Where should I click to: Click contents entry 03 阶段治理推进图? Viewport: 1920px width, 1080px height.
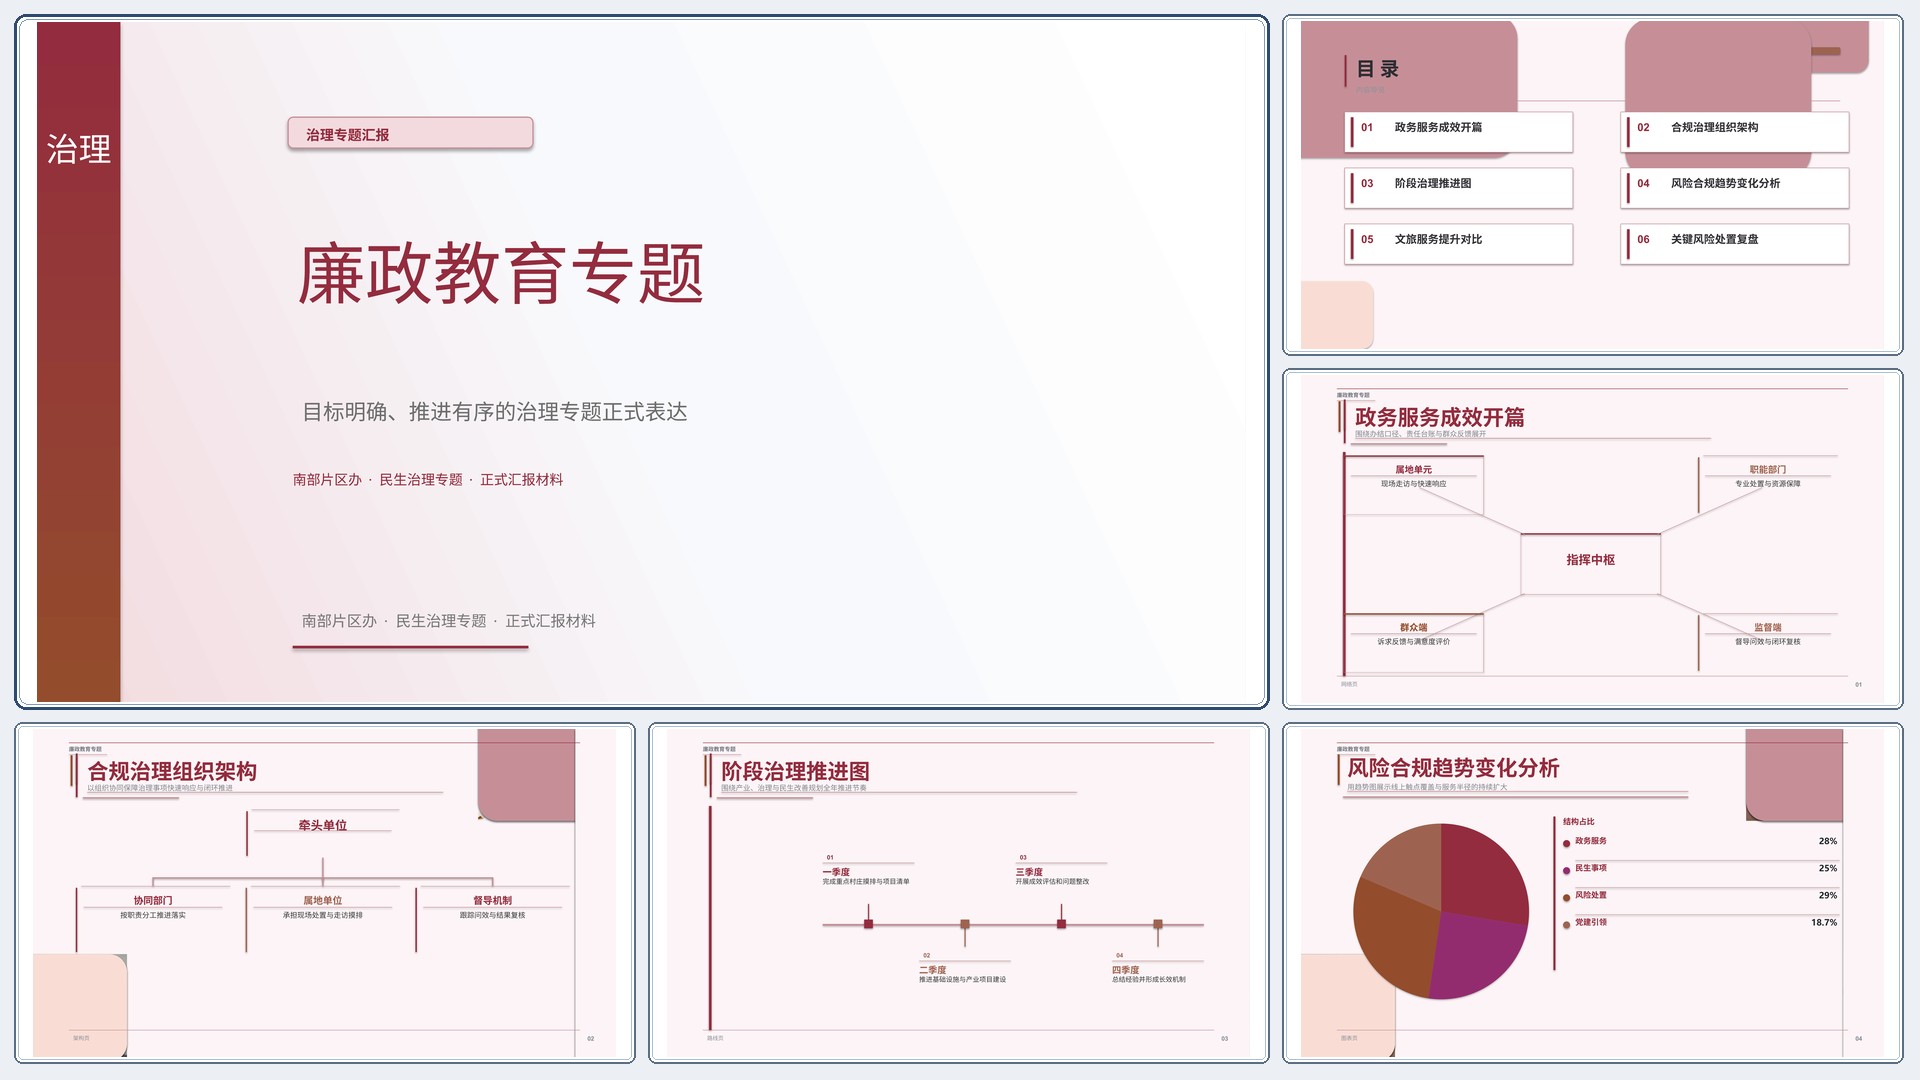click(1459, 187)
